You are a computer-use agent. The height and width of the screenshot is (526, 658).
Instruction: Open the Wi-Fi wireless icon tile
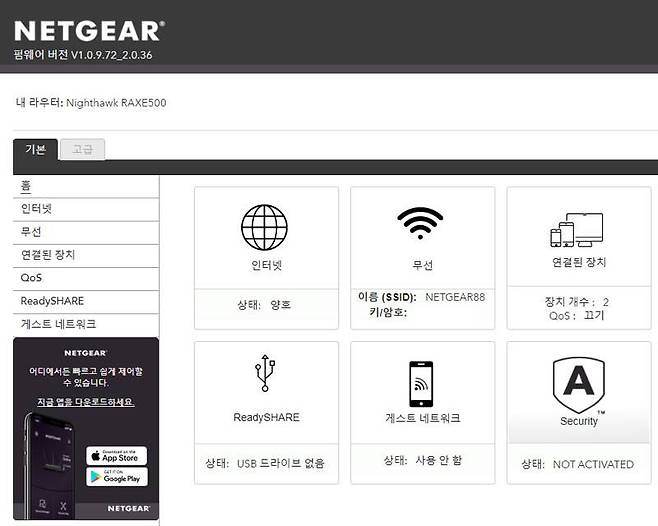pyautogui.click(x=422, y=225)
